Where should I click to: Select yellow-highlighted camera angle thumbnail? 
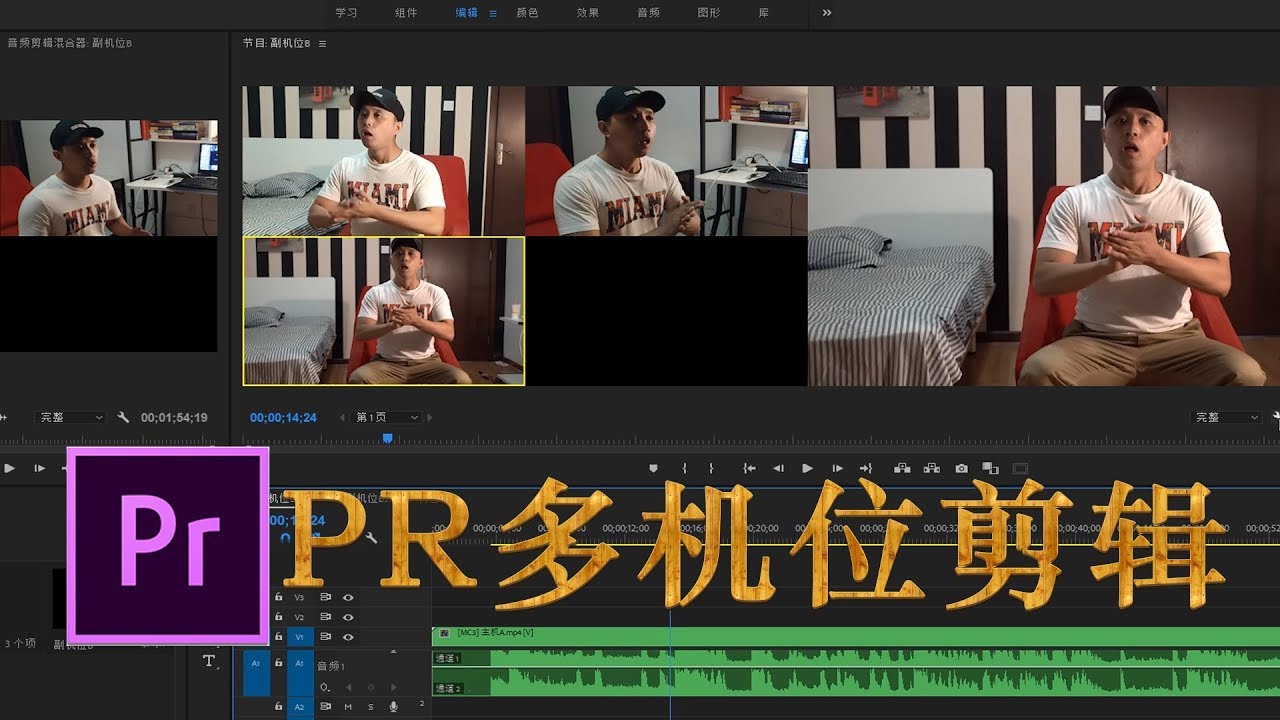(384, 311)
